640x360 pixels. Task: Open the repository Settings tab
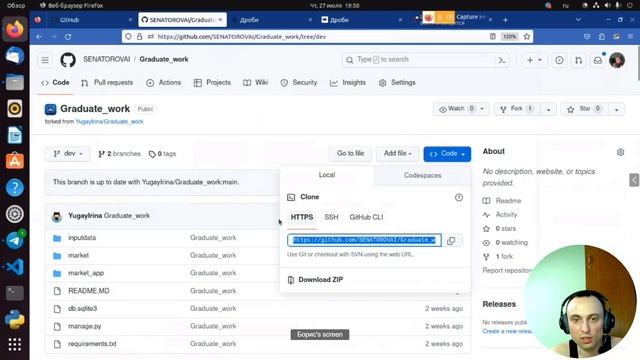click(x=397, y=82)
